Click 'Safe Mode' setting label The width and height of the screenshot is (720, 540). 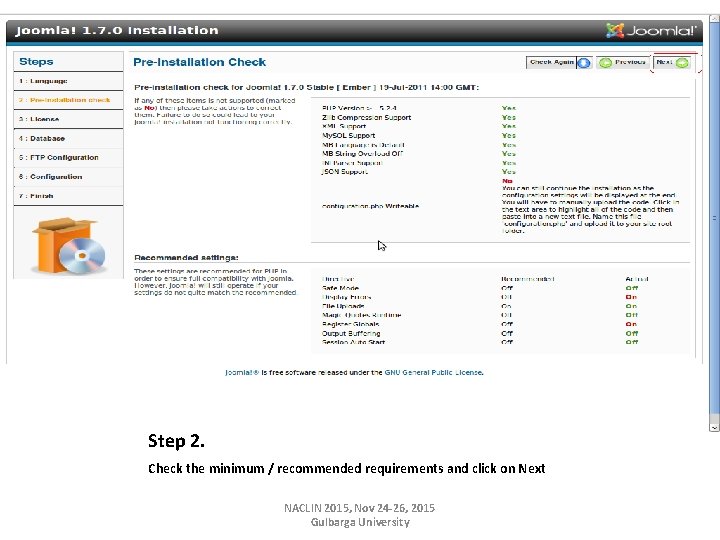340,288
